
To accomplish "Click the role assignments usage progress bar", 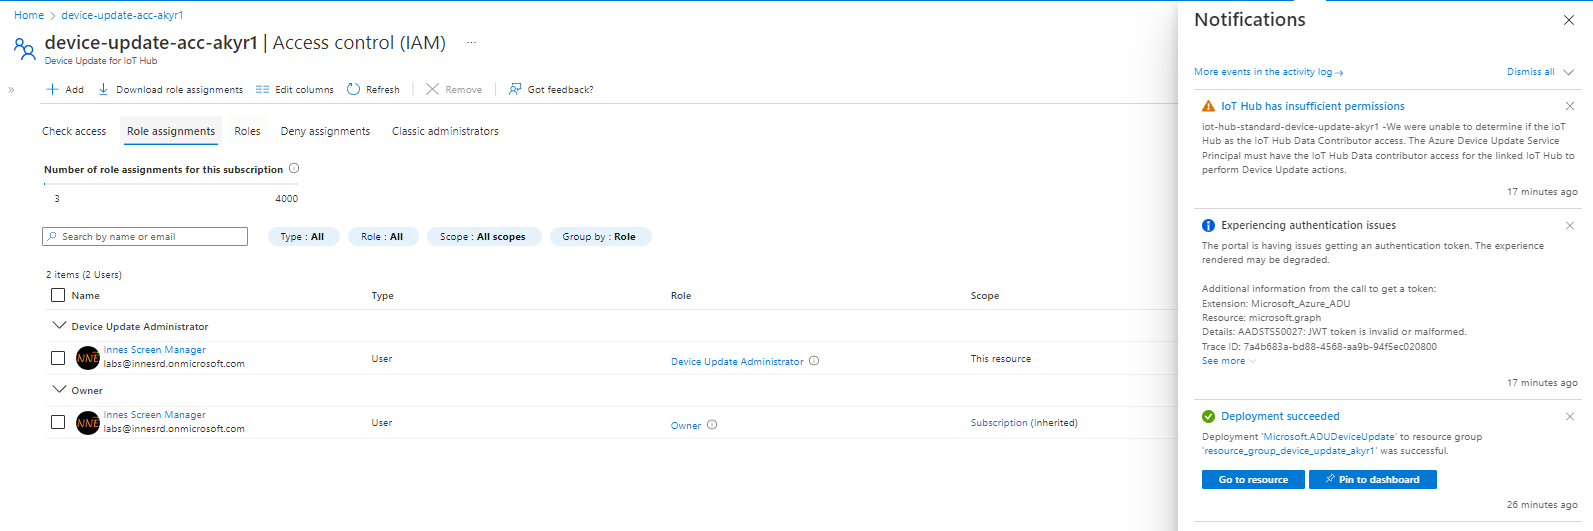I will (x=171, y=184).
